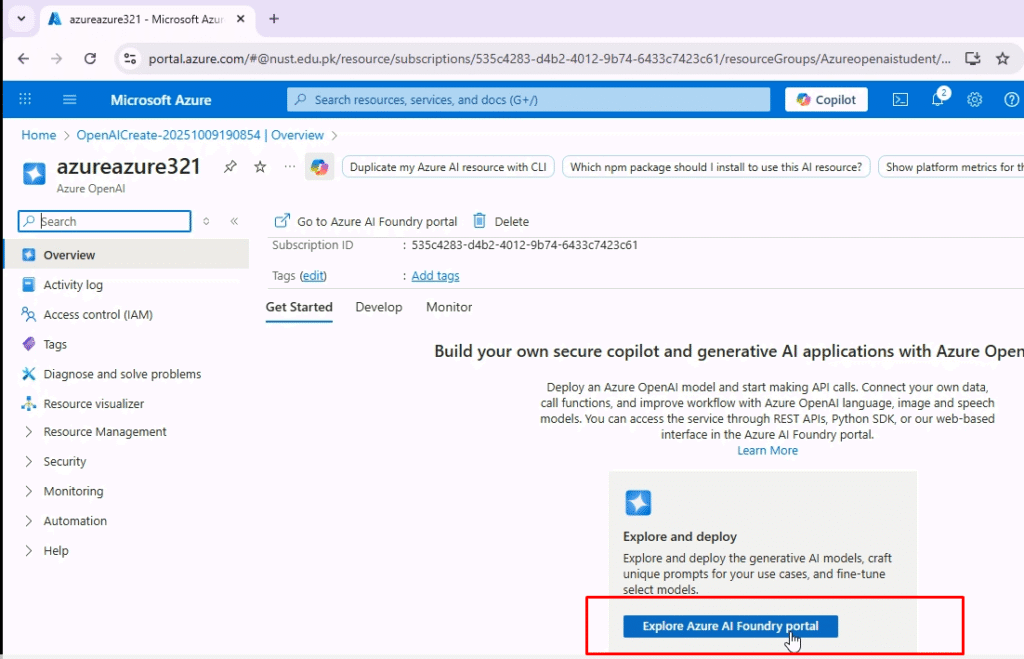Switch to the Monitor tab
1024x659 pixels.
click(448, 307)
